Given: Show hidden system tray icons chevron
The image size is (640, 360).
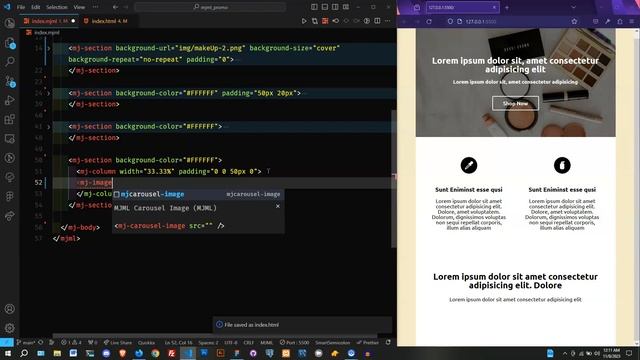Looking at the screenshot, I should (x=565, y=353).
